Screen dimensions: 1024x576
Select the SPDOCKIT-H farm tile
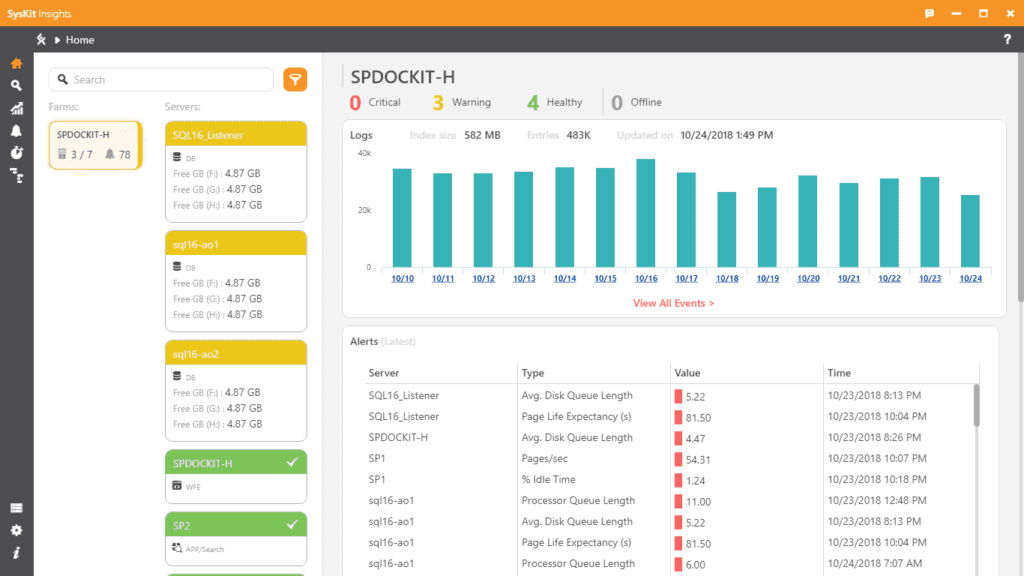pyautogui.click(x=95, y=145)
